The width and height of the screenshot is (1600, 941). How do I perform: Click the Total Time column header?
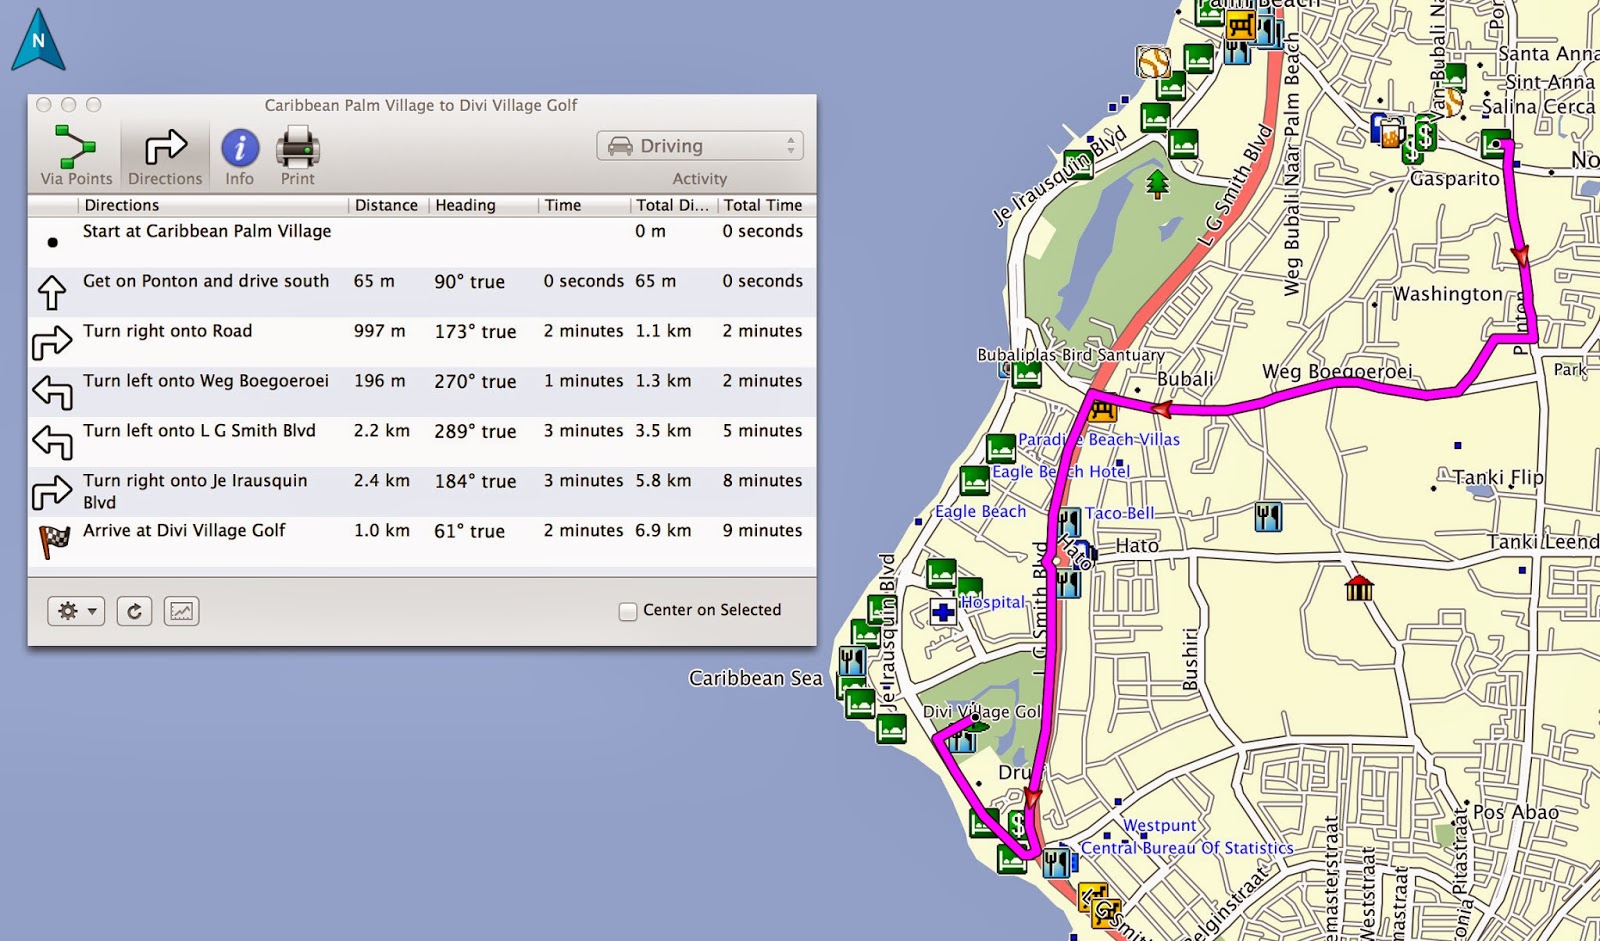pos(766,205)
